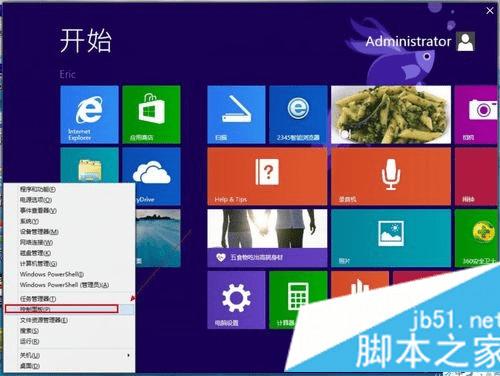Open the 录音机 microphone recorder tile
Screen dimensions: 500x376
pyautogui.click(x=391, y=177)
